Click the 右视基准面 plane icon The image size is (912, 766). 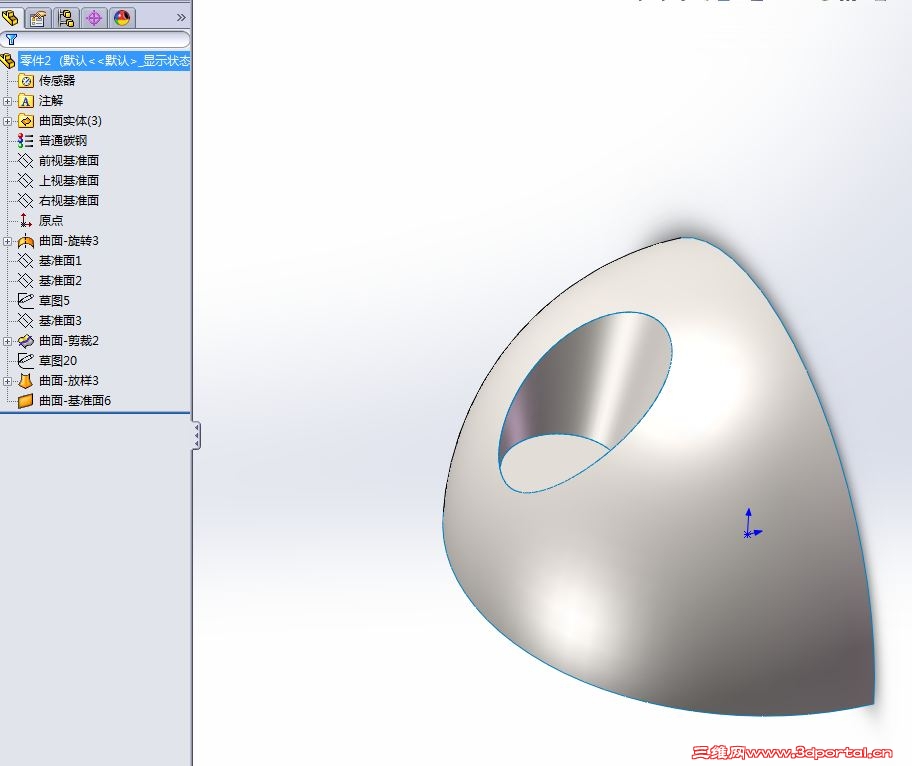[25, 201]
